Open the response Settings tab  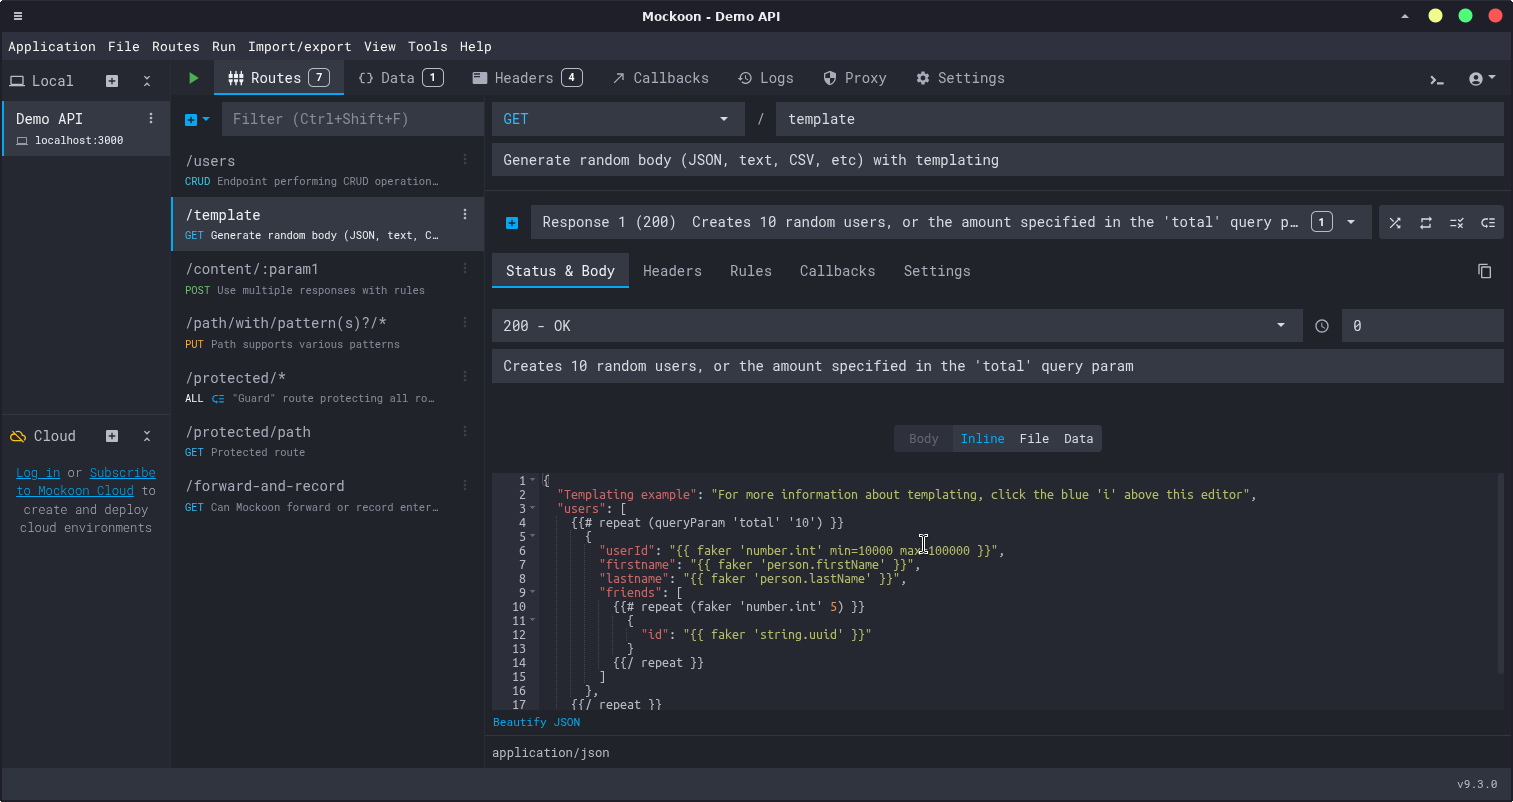[x=937, y=271]
